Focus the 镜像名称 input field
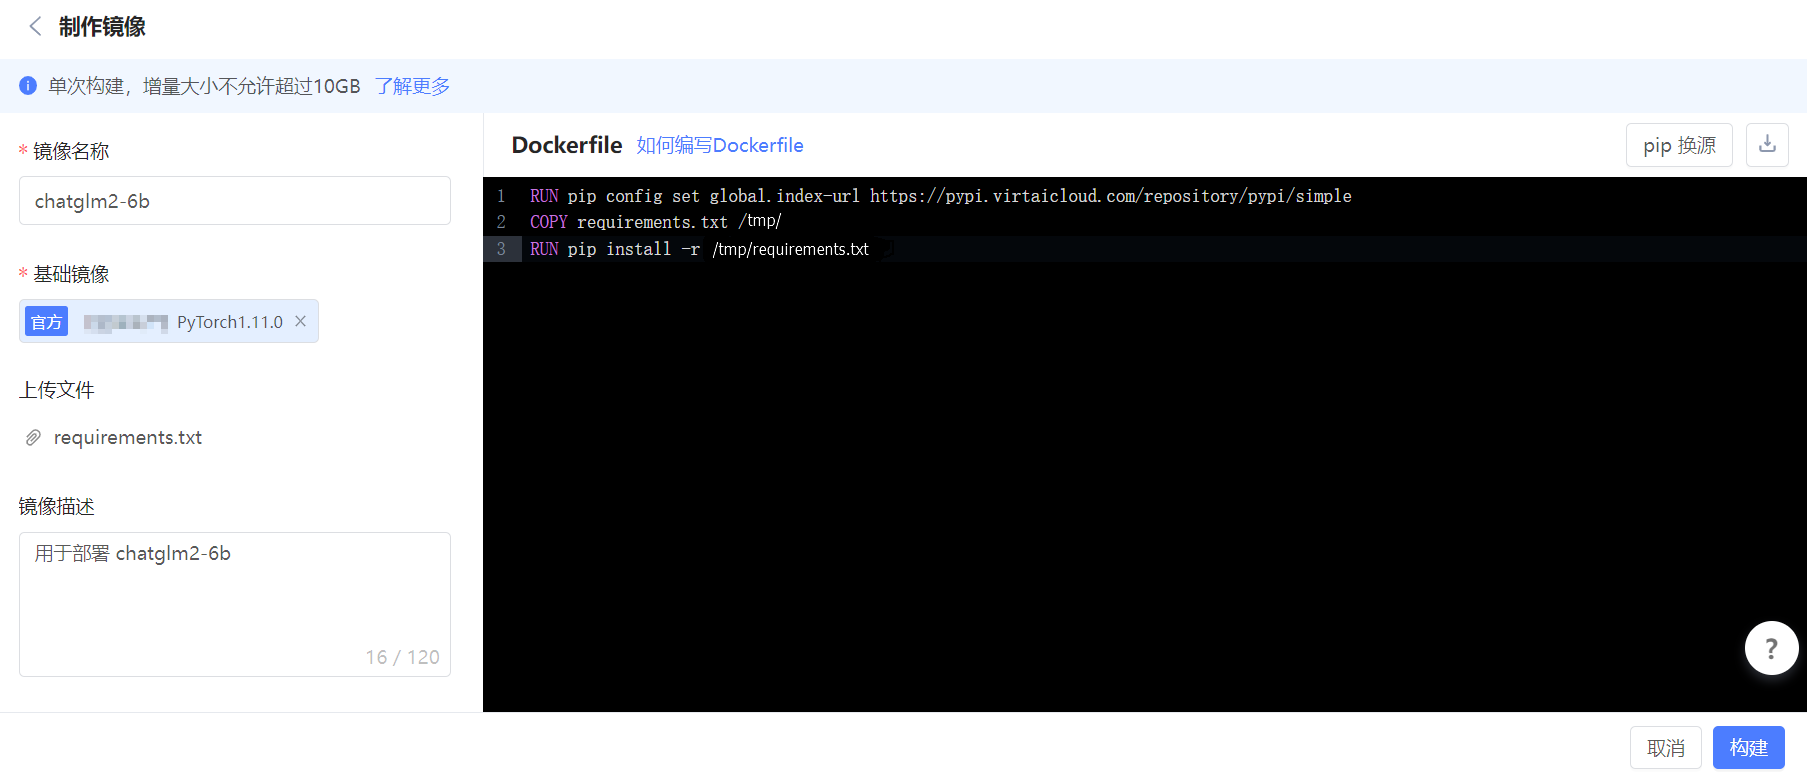 (x=234, y=201)
